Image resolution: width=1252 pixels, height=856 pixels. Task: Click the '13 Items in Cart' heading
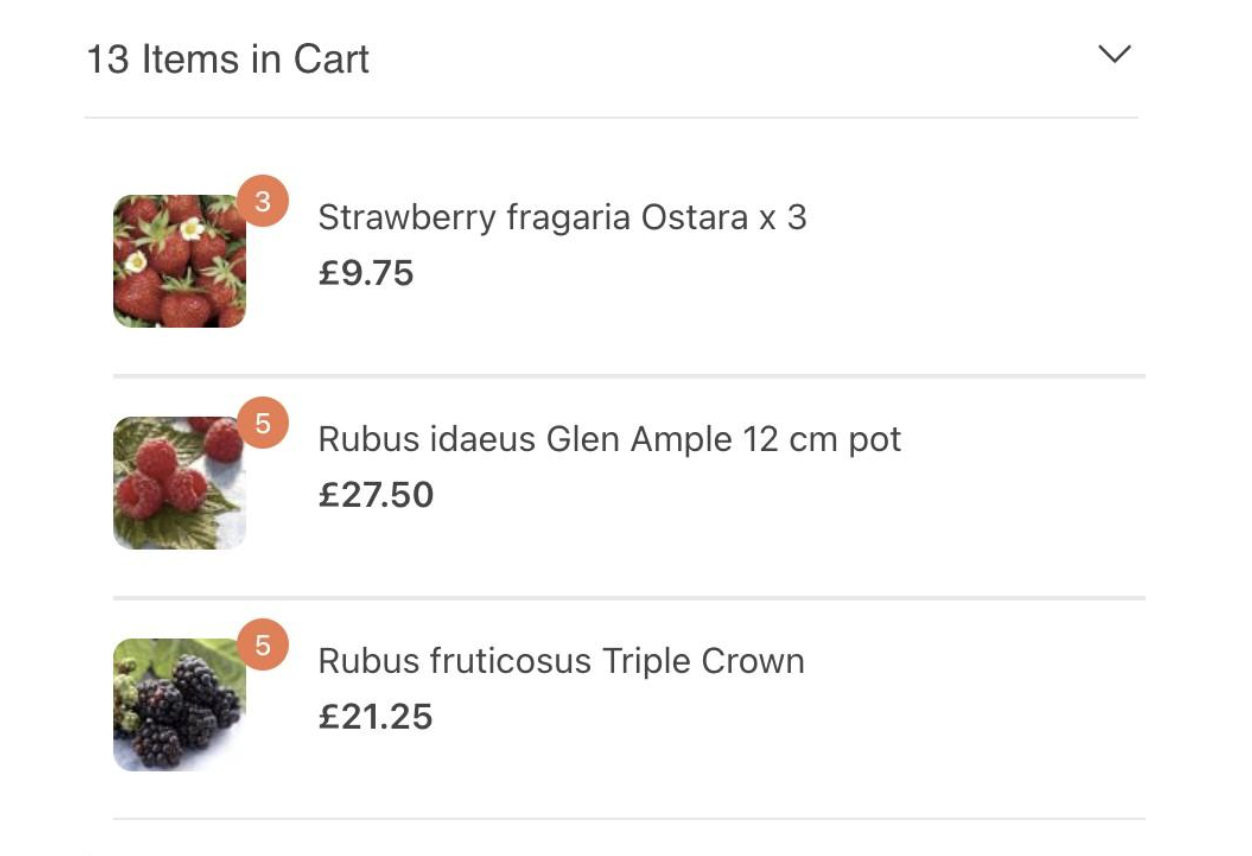228,59
